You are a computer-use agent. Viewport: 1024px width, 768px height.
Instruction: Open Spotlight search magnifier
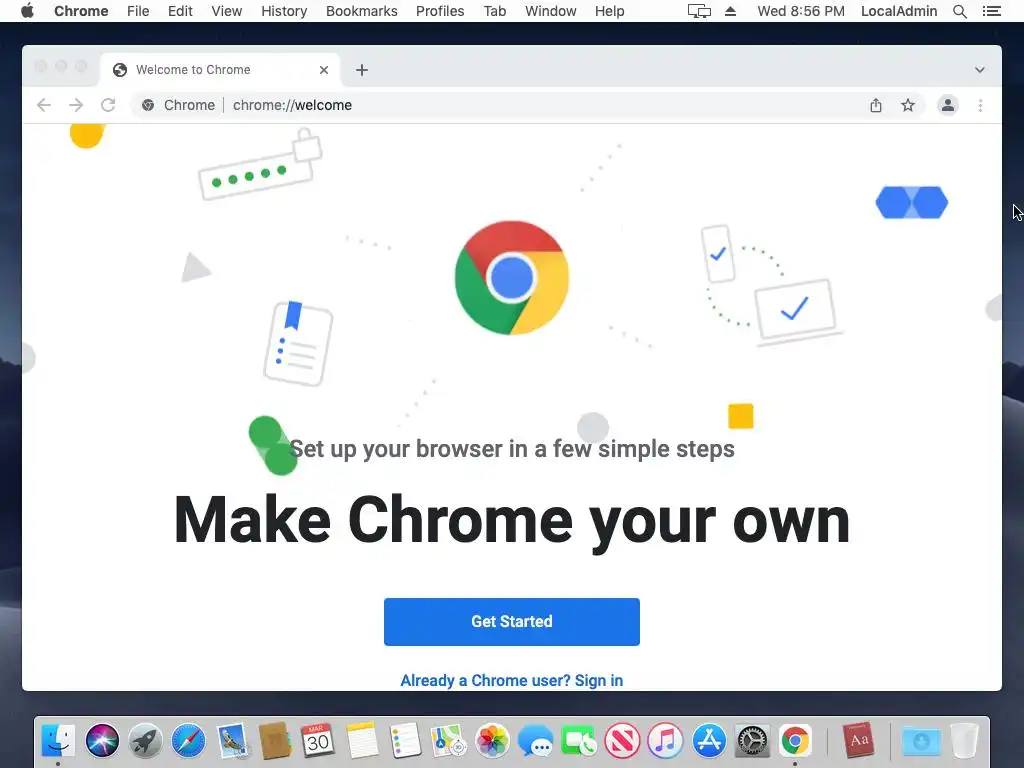tap(959, 11)
